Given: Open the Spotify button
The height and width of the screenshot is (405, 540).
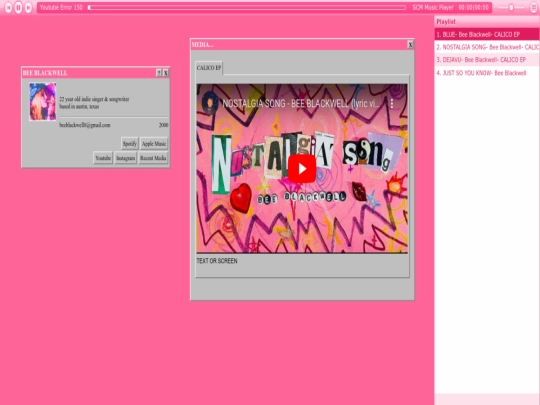Looking at the screenshot, I should (x=130, y=144).
